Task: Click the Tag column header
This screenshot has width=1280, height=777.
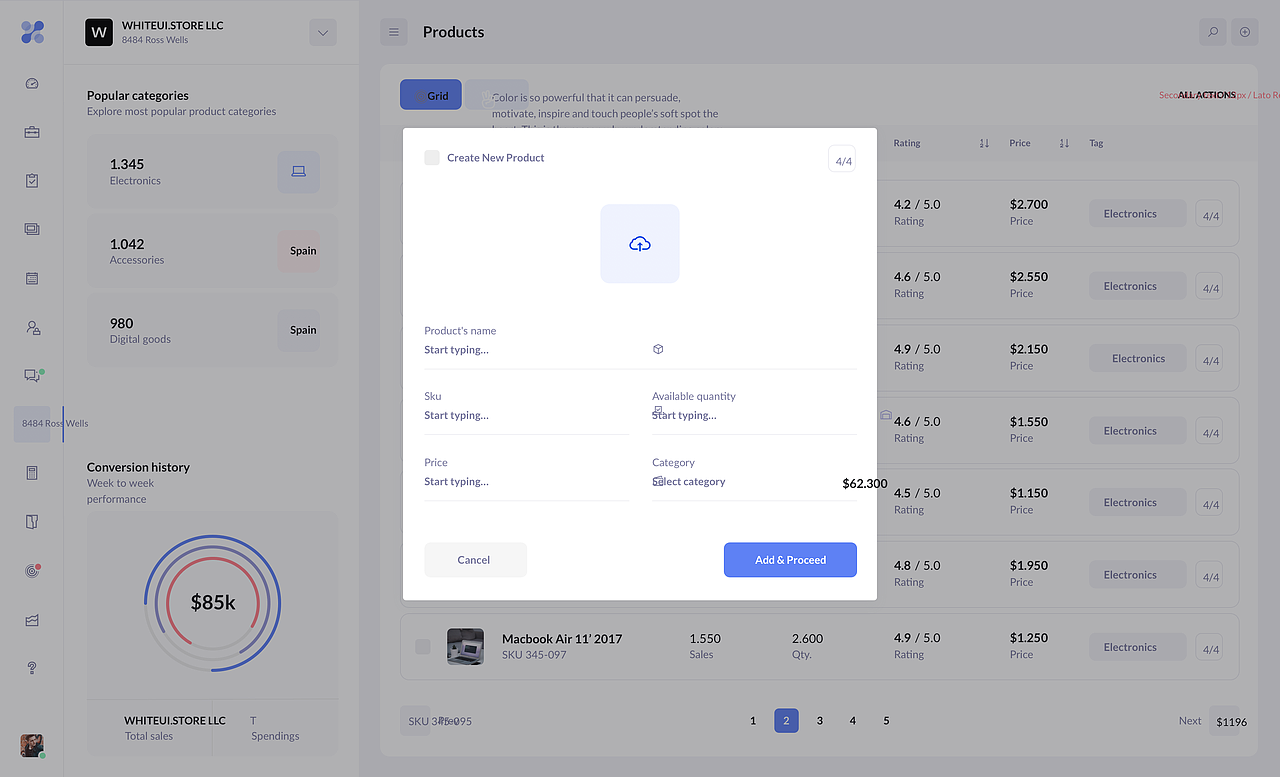Action: click(1096, 143)
